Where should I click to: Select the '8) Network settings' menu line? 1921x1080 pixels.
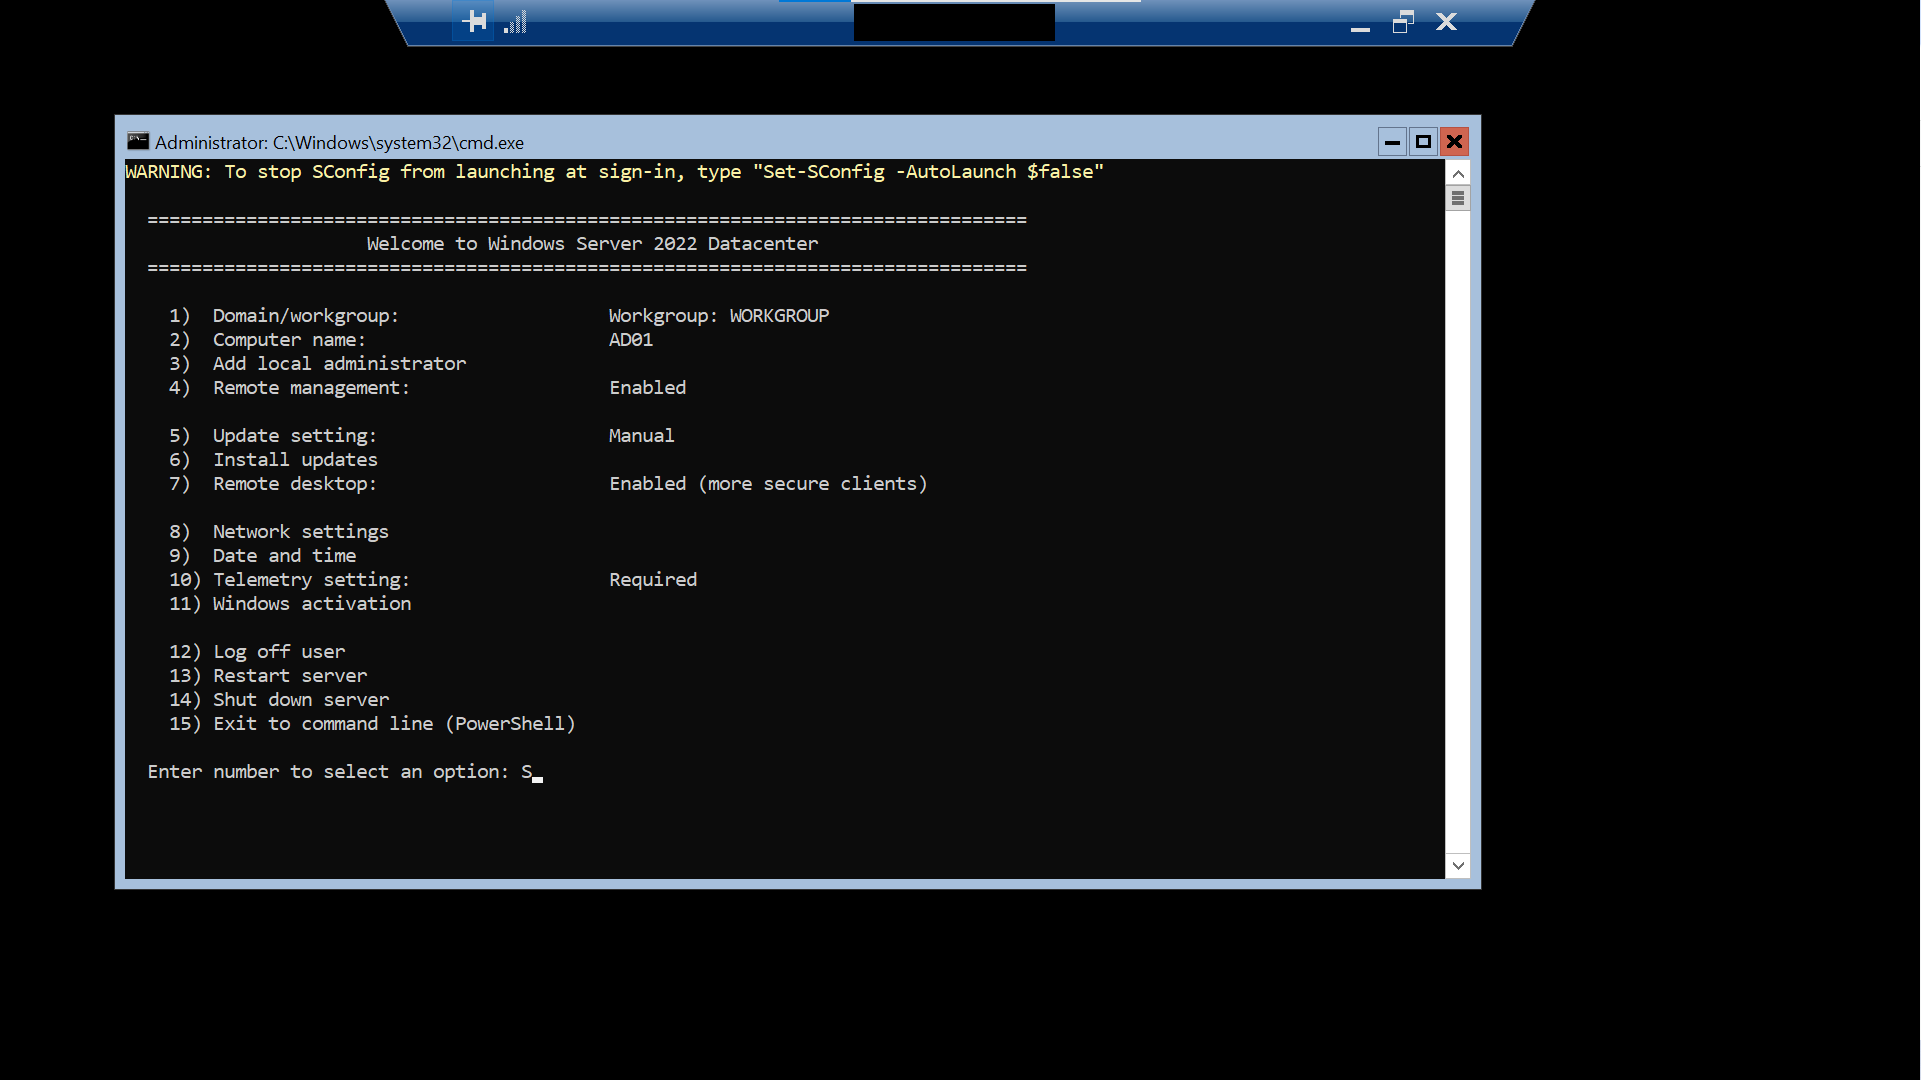300,531
